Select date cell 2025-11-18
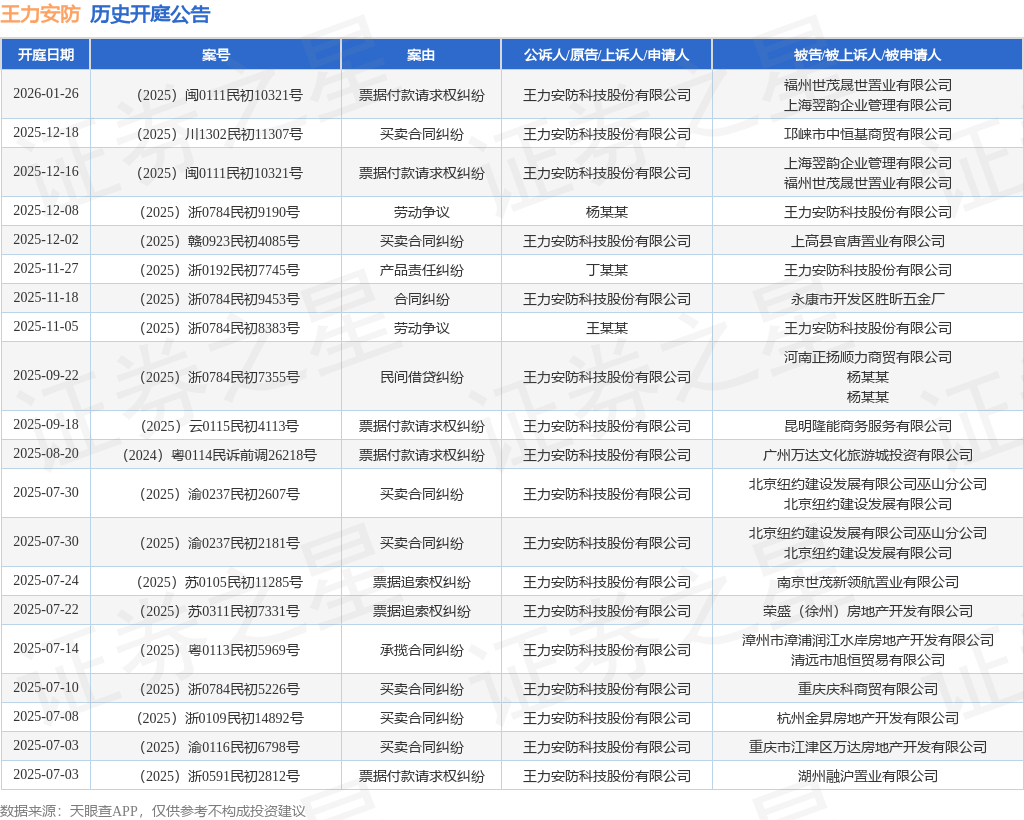This screenshot has width=1024, height=820. click(46, 298)
